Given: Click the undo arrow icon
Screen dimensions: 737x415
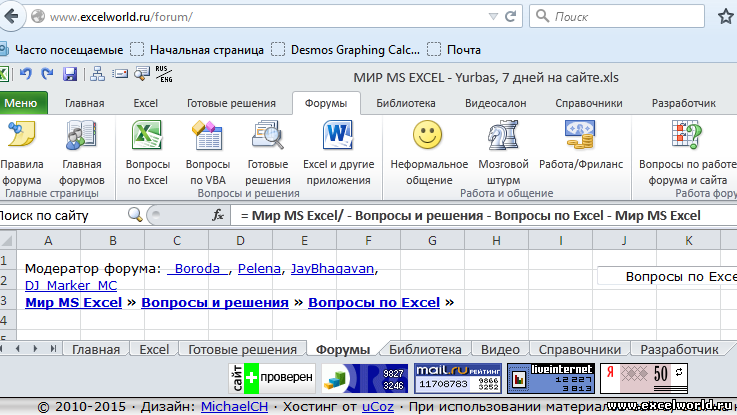Looking at the screenshot, I should (25, 74).
